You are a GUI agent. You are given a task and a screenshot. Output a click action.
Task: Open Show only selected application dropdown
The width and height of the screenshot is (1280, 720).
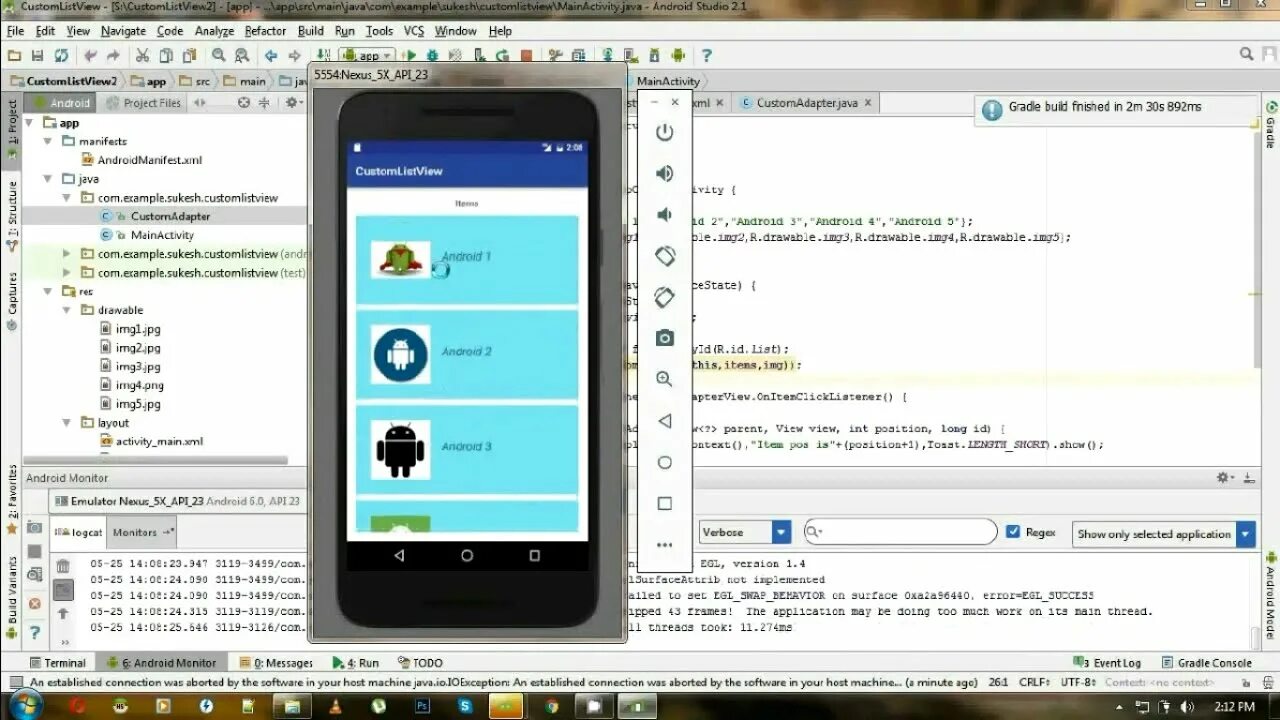[1163, 534]
